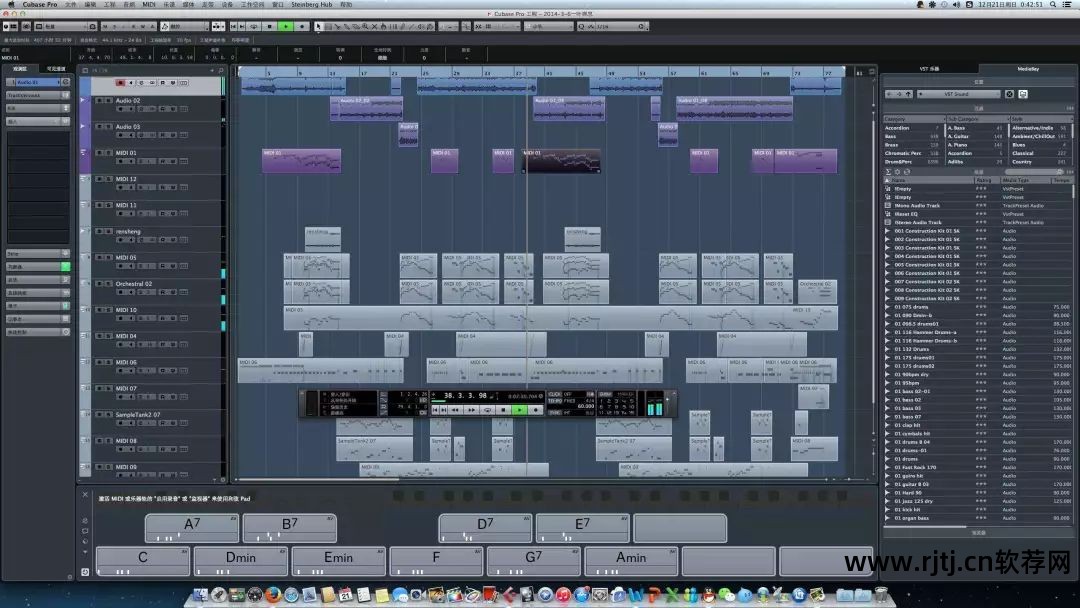Trigger the G7 chord pad
Viewport: 1080px width, 608px height.
pyautogui.click(x=533, y=558)
